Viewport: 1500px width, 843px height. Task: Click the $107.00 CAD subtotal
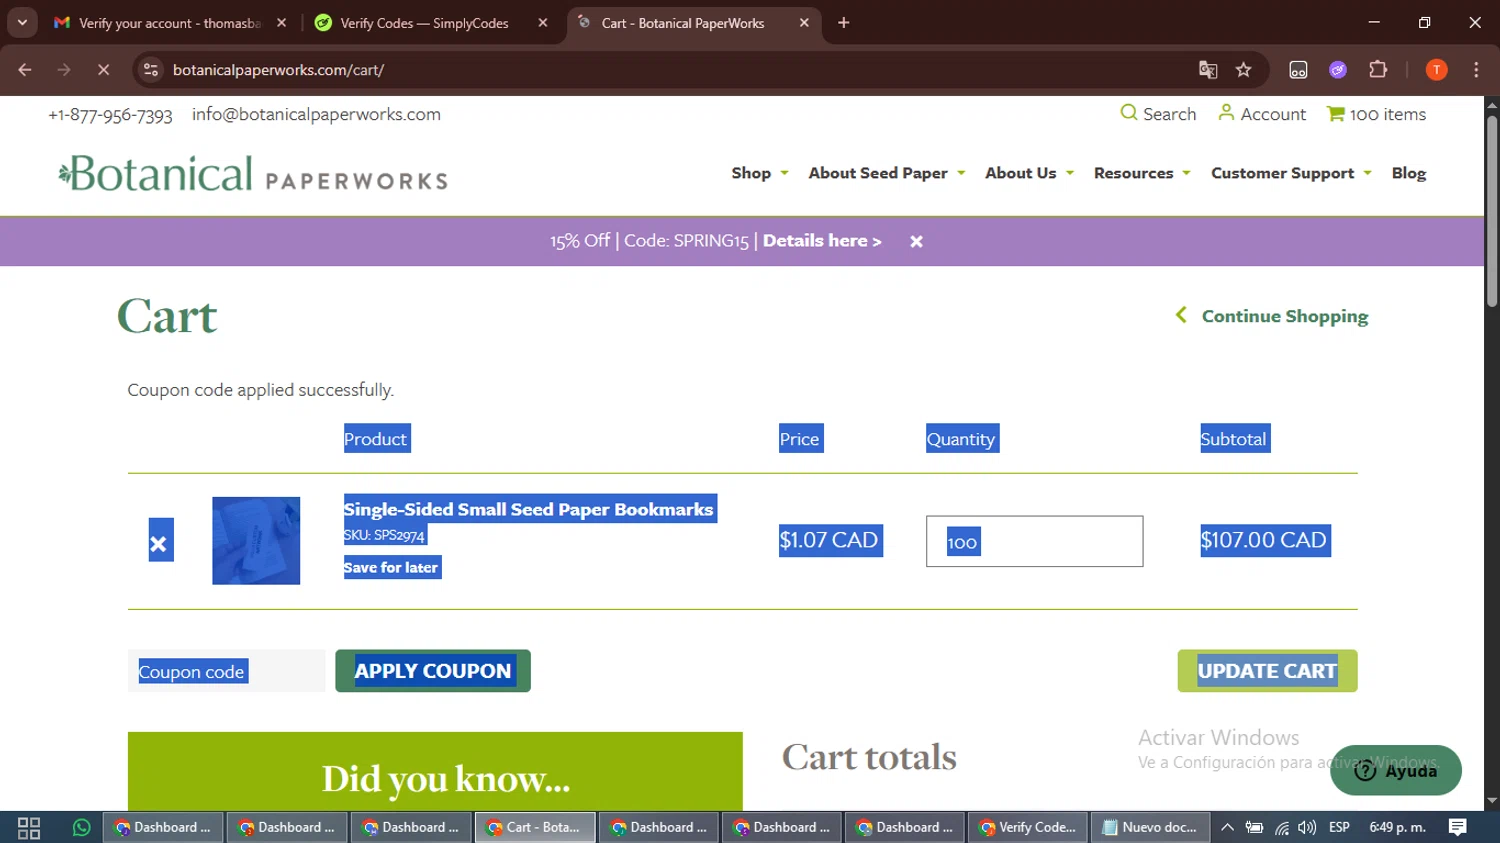coord(1264,540)
